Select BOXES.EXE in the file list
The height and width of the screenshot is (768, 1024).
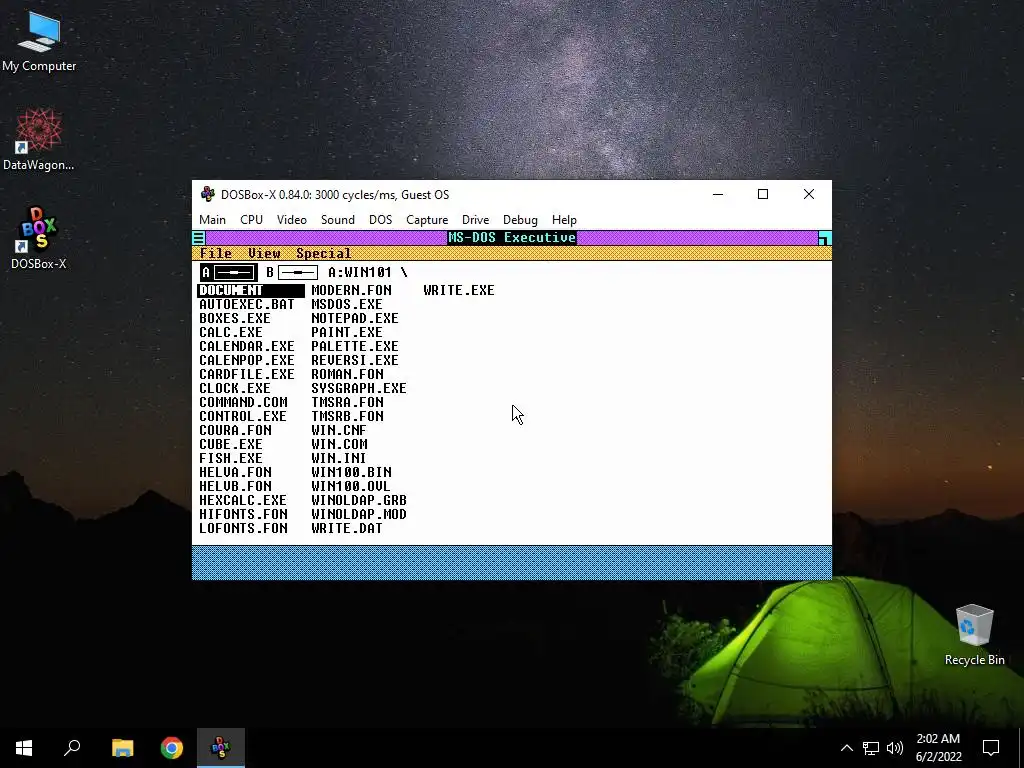point(234,318)
